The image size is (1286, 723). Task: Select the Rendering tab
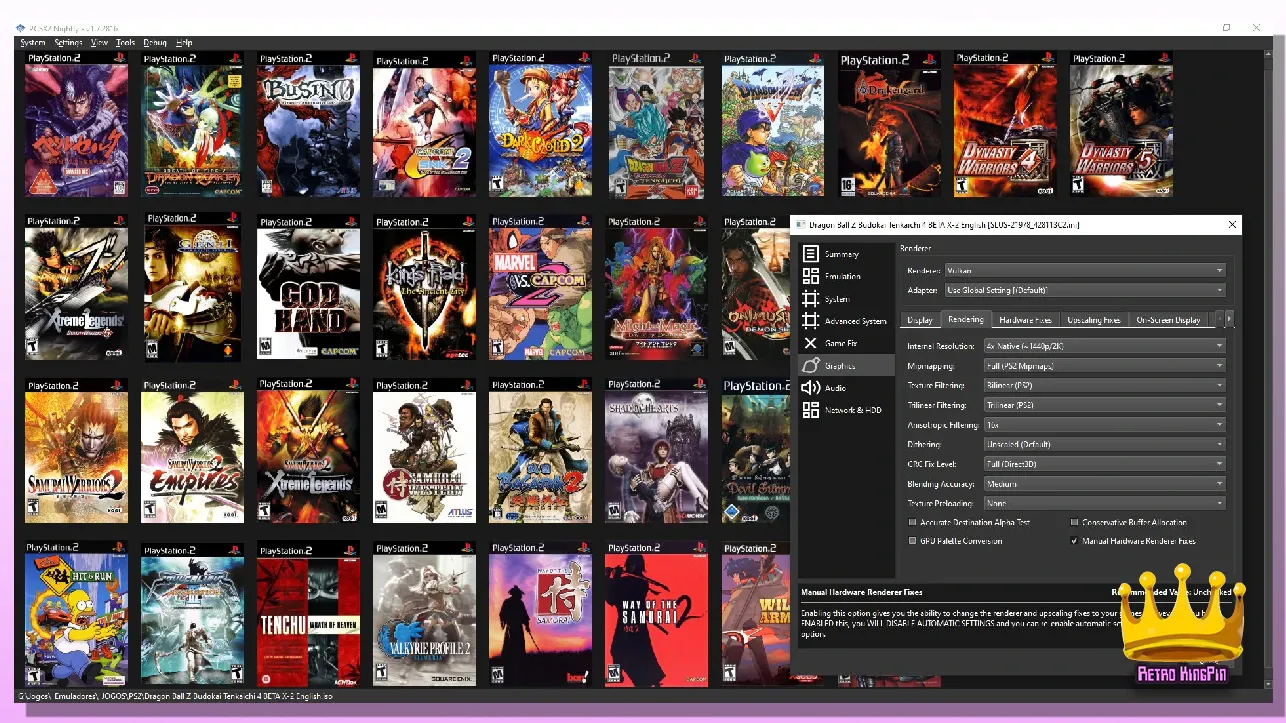[x=965, y=319]
